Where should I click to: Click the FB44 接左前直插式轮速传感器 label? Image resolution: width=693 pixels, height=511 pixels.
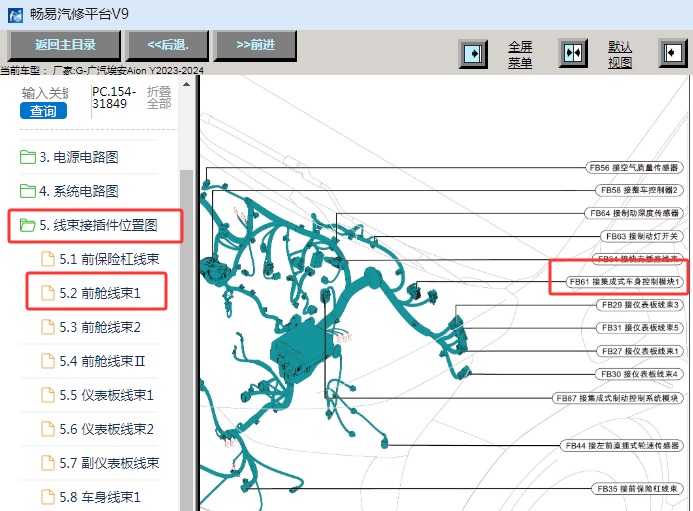tap(622, 446)
